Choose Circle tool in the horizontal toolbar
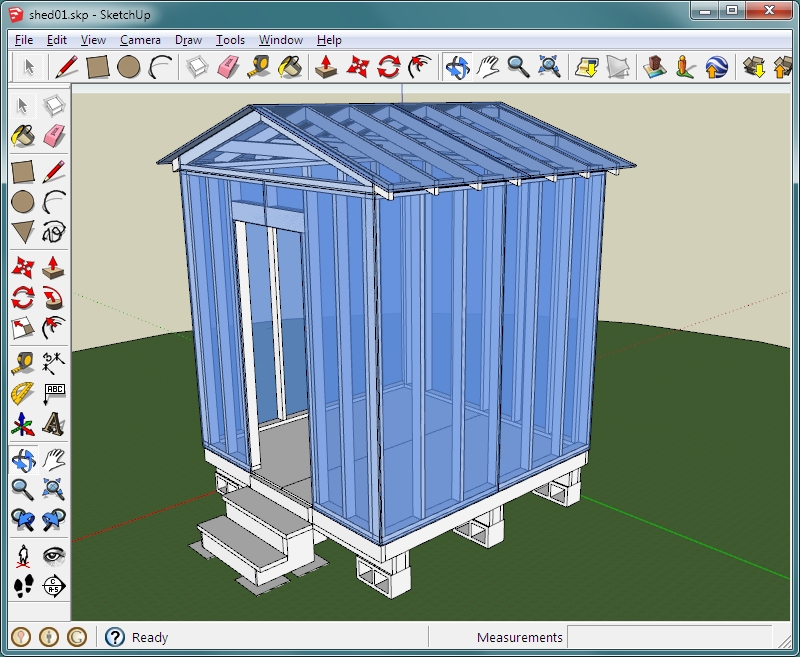The width and height of the screenshot is (800, 657). click(x=129, y=67)
